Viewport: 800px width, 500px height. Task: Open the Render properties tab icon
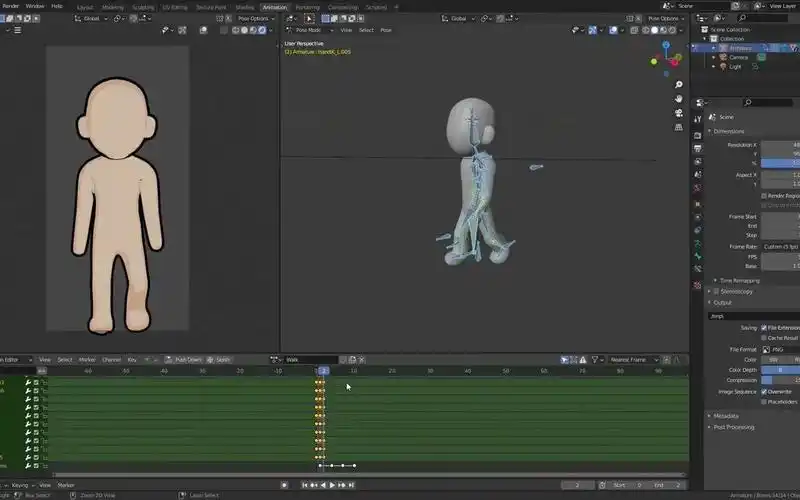pos(697,135)
